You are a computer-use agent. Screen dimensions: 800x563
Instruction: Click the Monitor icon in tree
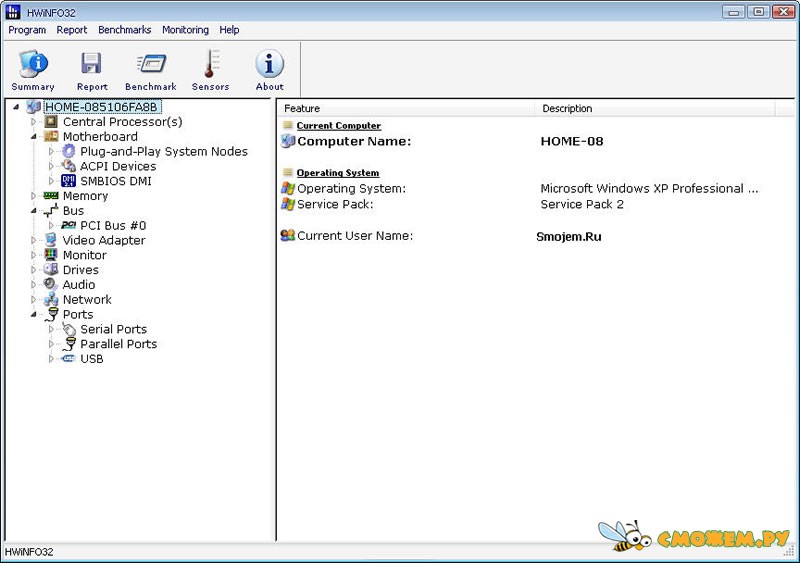coord(51,255)
